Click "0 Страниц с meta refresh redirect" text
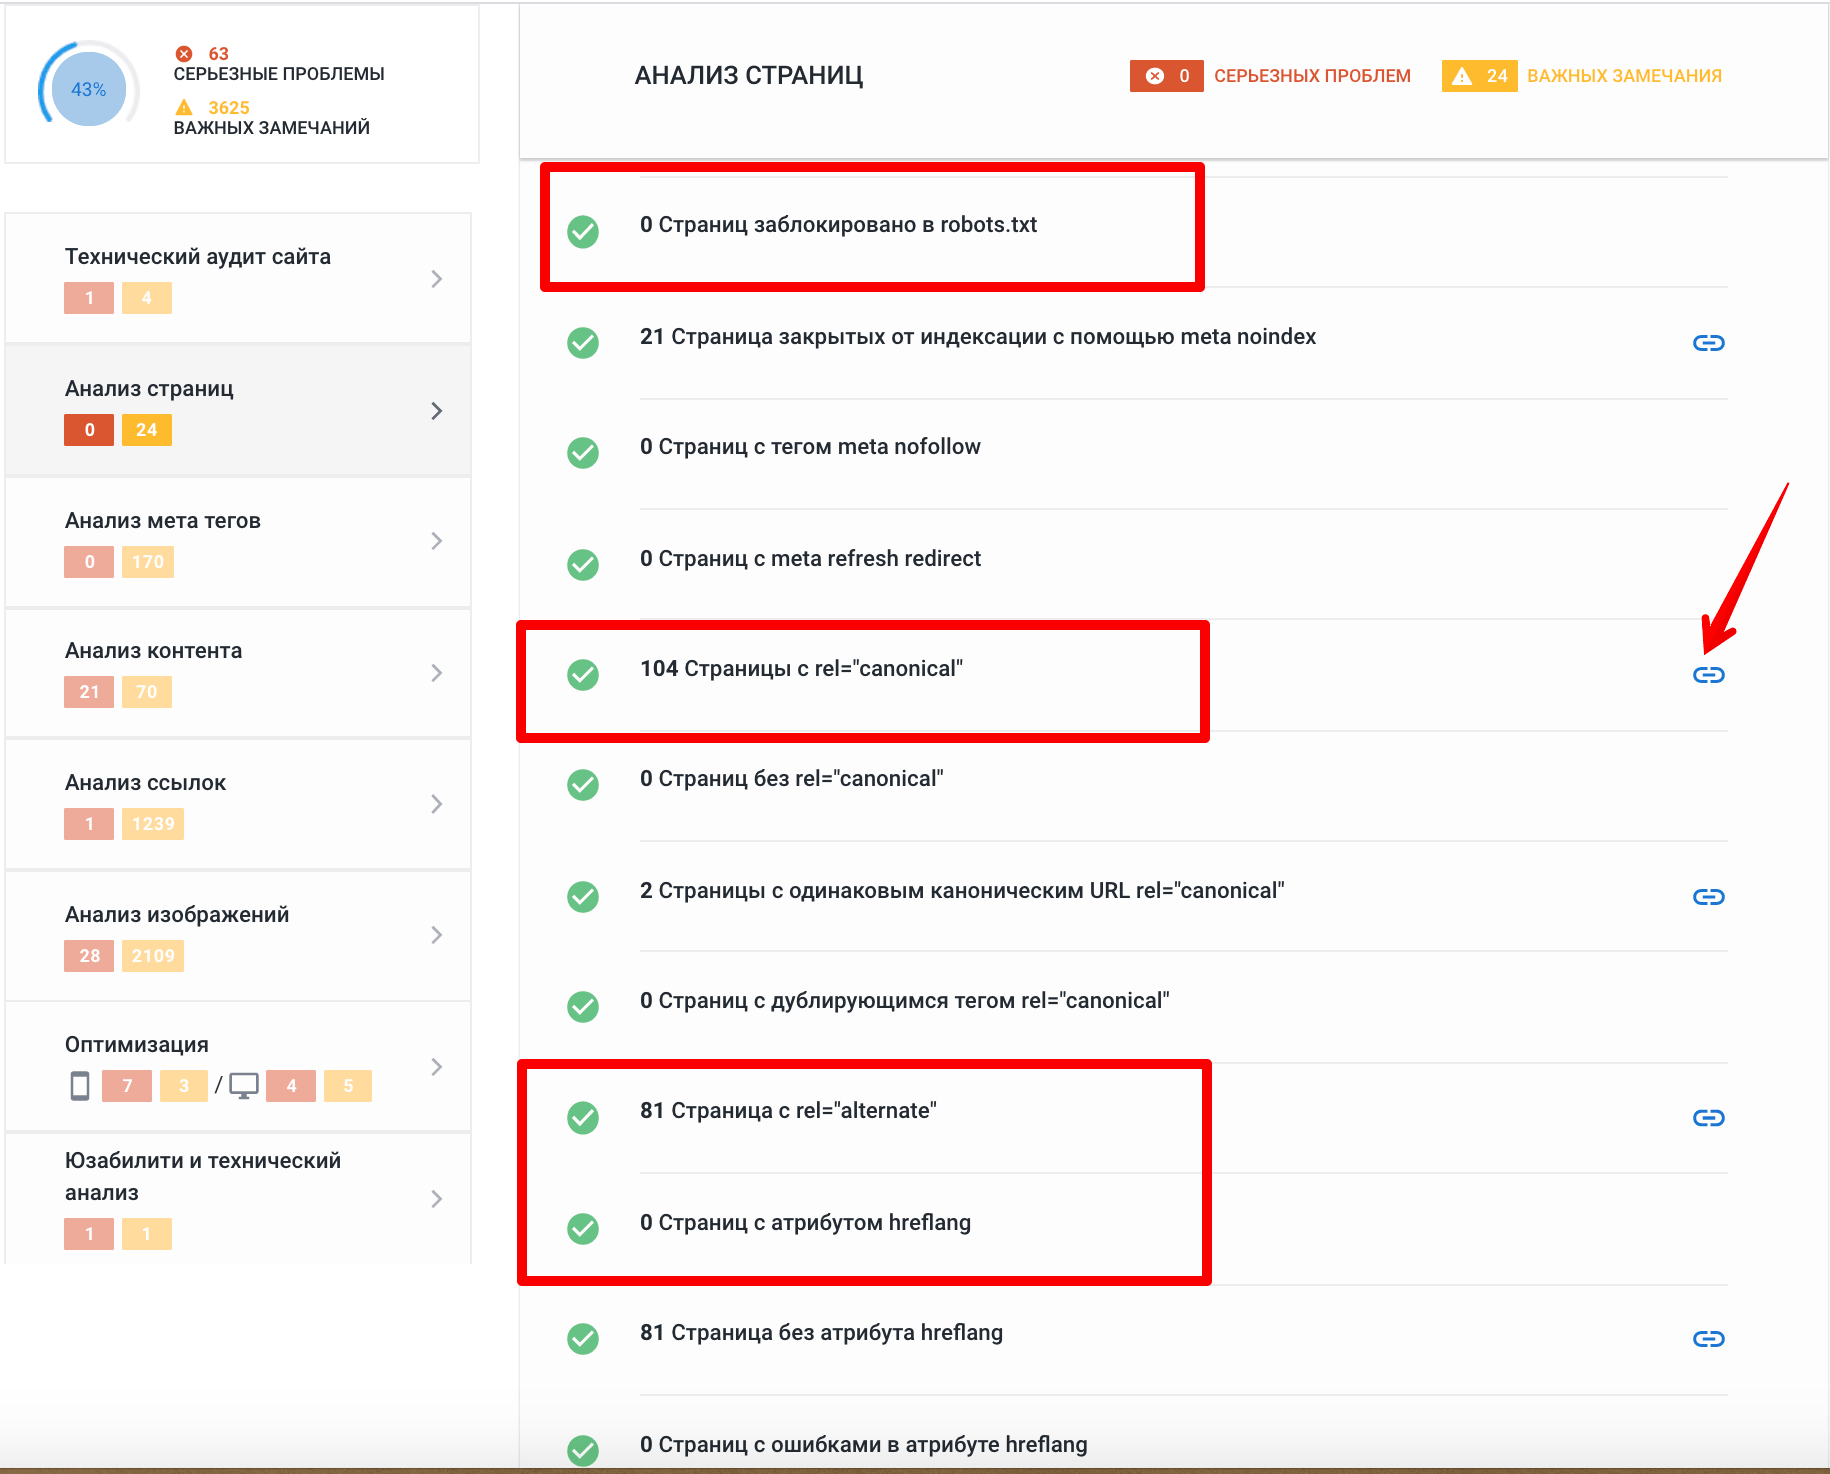Screen dimensions: 1830x1474 [x=810, y=559]
